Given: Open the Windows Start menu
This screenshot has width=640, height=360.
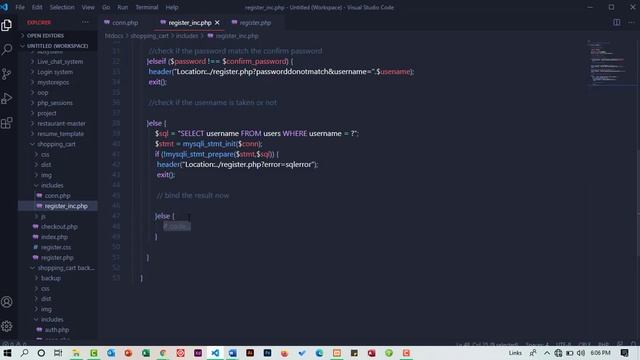Looking at the screenshot, I should [x=7, y=353].
